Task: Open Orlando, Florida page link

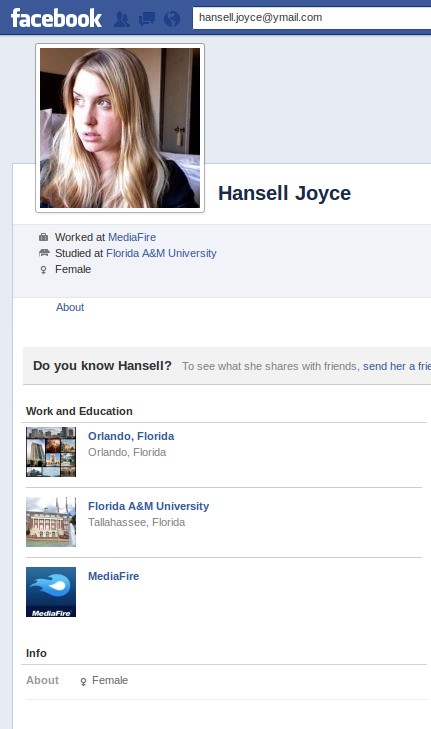Action: [131, 436]
